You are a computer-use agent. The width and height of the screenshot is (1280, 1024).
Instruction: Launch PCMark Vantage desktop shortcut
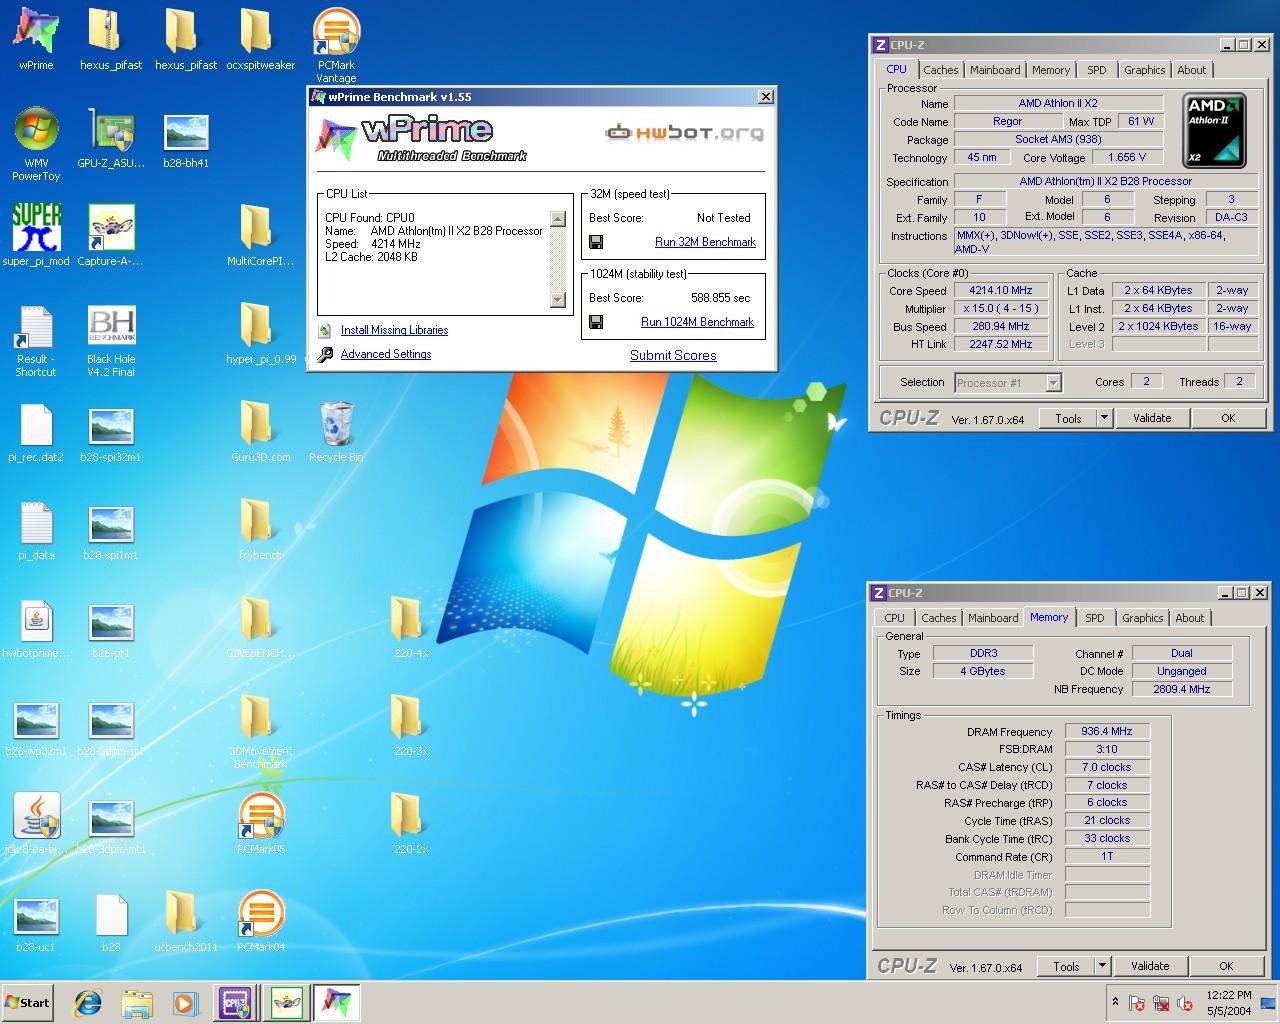pyautogui.click(x=336, y=44)
